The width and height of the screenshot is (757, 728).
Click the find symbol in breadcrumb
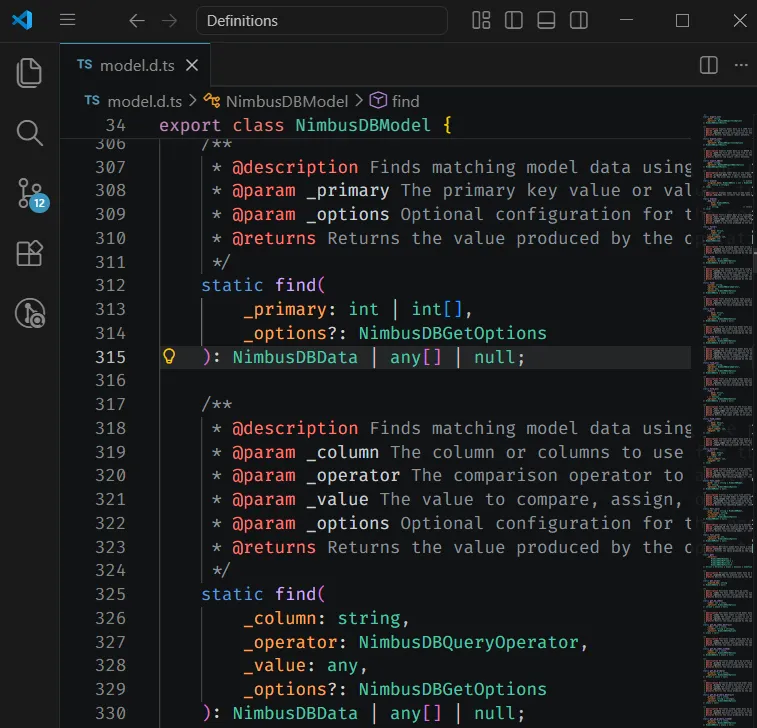[x=406, y=101]
